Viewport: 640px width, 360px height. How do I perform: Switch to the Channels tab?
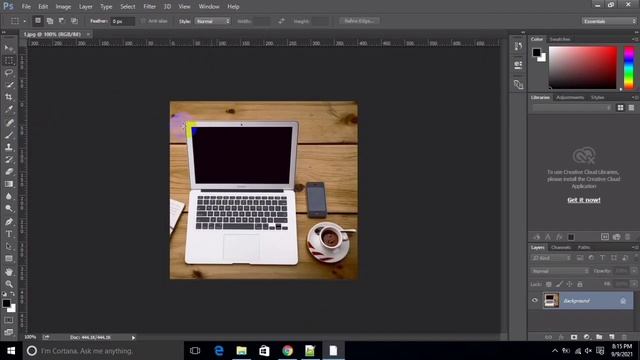[x=560, y=247]
